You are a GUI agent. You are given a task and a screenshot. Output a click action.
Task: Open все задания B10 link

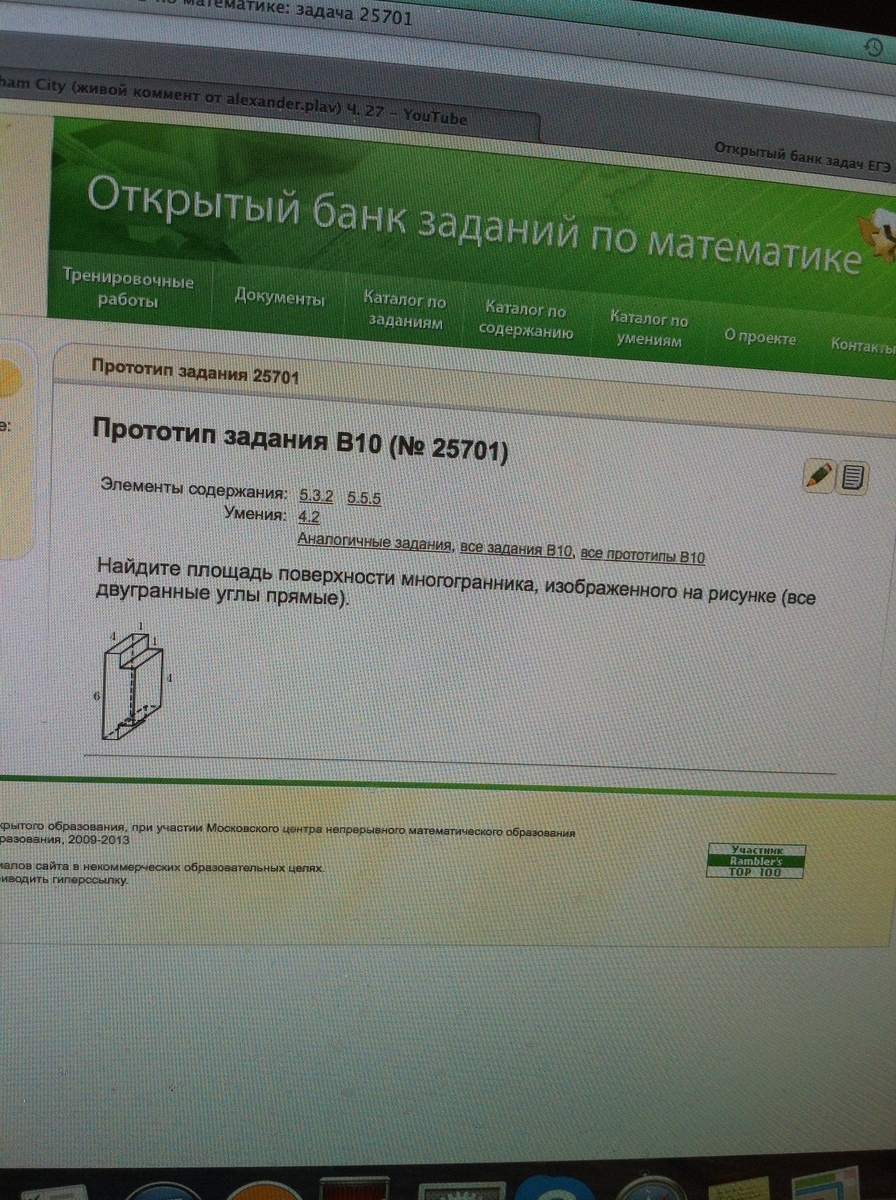click(516, 549)
